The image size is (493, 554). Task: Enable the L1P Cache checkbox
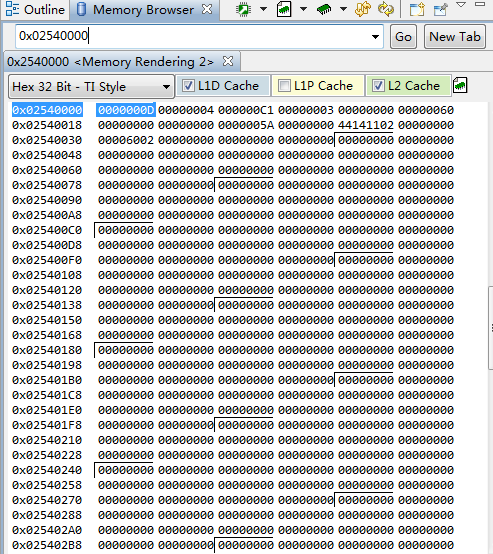[x=284, y=86]
